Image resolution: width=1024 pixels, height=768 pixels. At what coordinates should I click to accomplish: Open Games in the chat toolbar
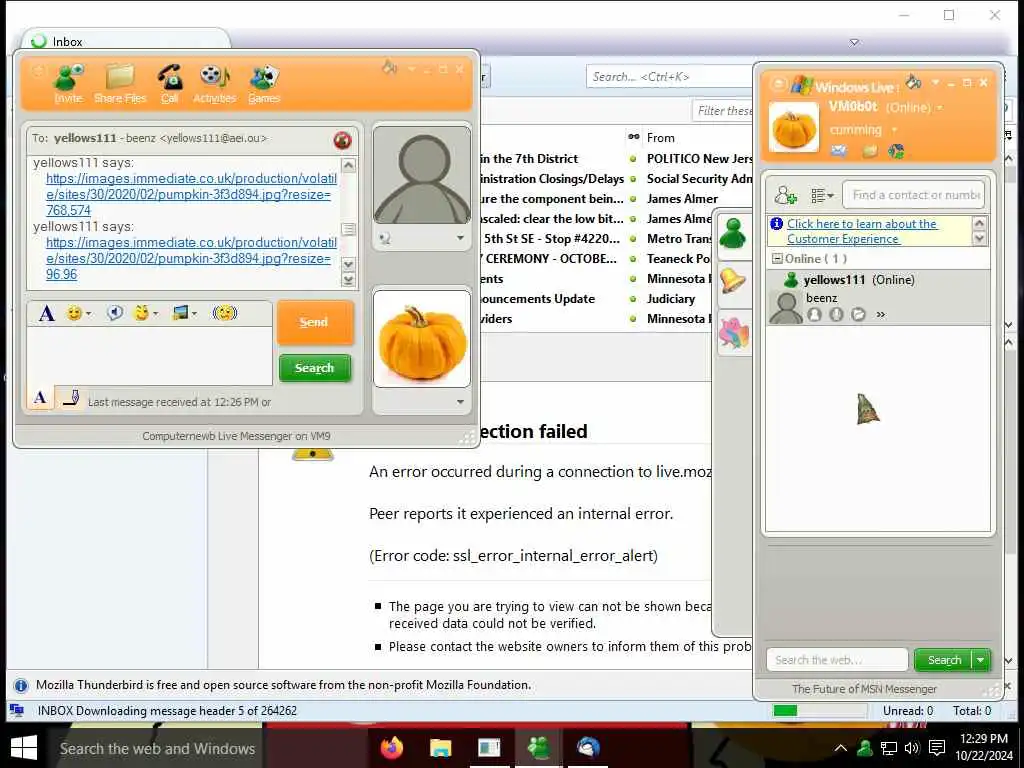pos(264,84)
